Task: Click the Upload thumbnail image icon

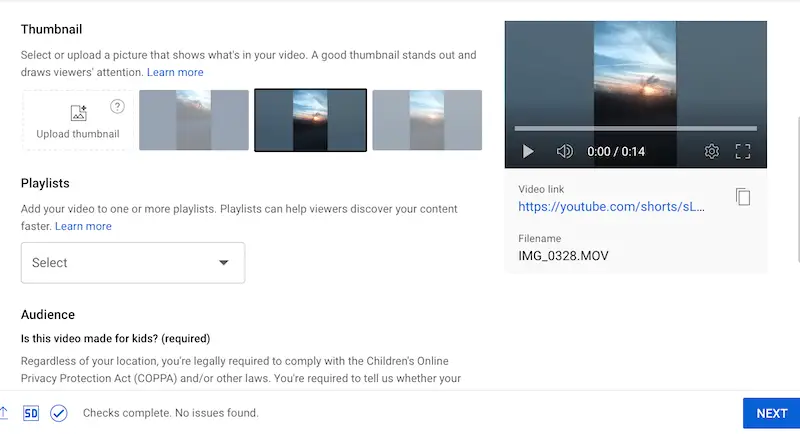Action: coord(78,113)
